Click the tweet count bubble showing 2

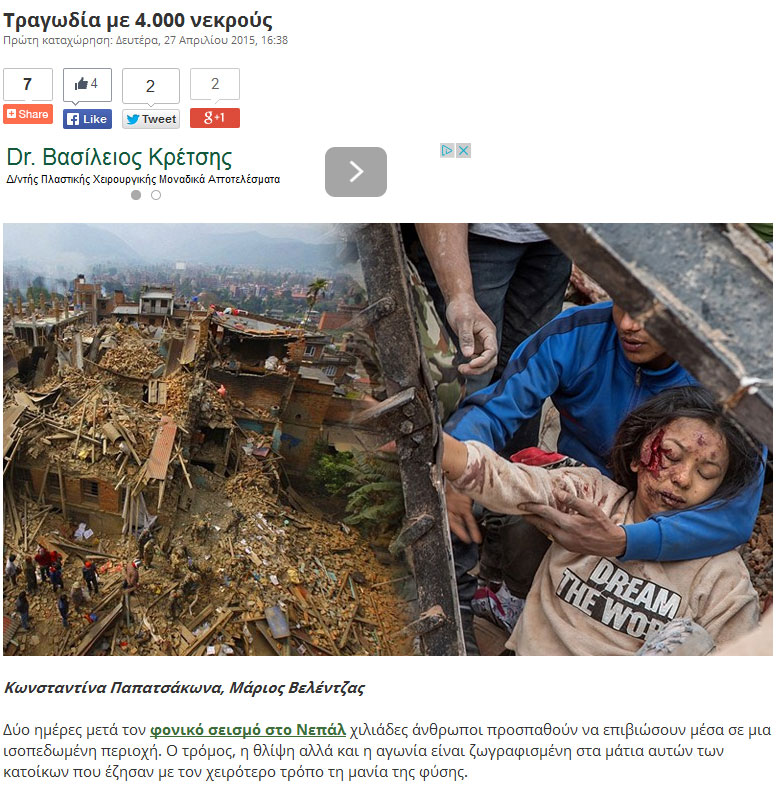click(151, 86)
